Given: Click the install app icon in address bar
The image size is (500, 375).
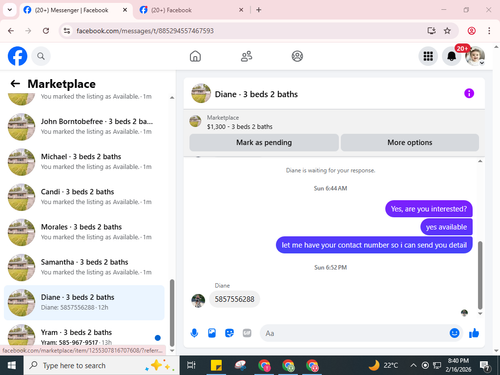Looking at the screenshot, I should click(x=432, y=31).
